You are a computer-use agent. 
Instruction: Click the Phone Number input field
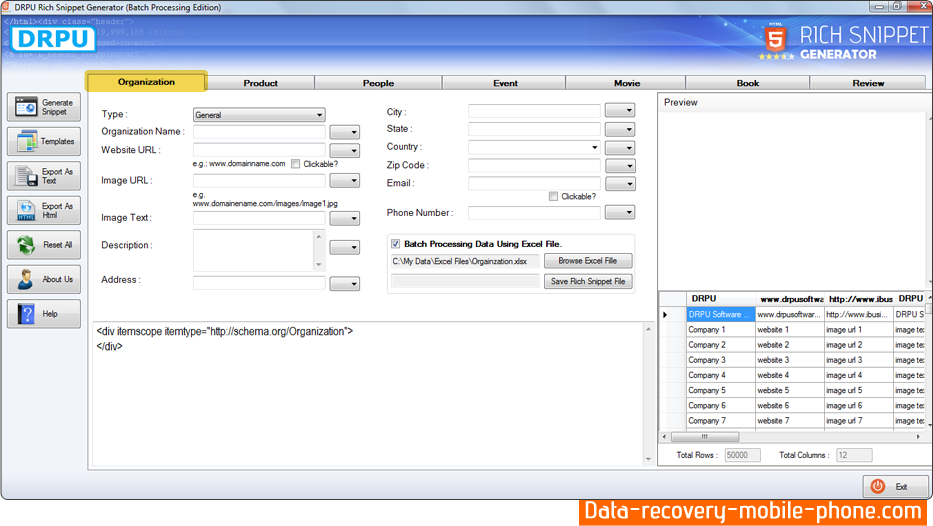tap(534, 212)
